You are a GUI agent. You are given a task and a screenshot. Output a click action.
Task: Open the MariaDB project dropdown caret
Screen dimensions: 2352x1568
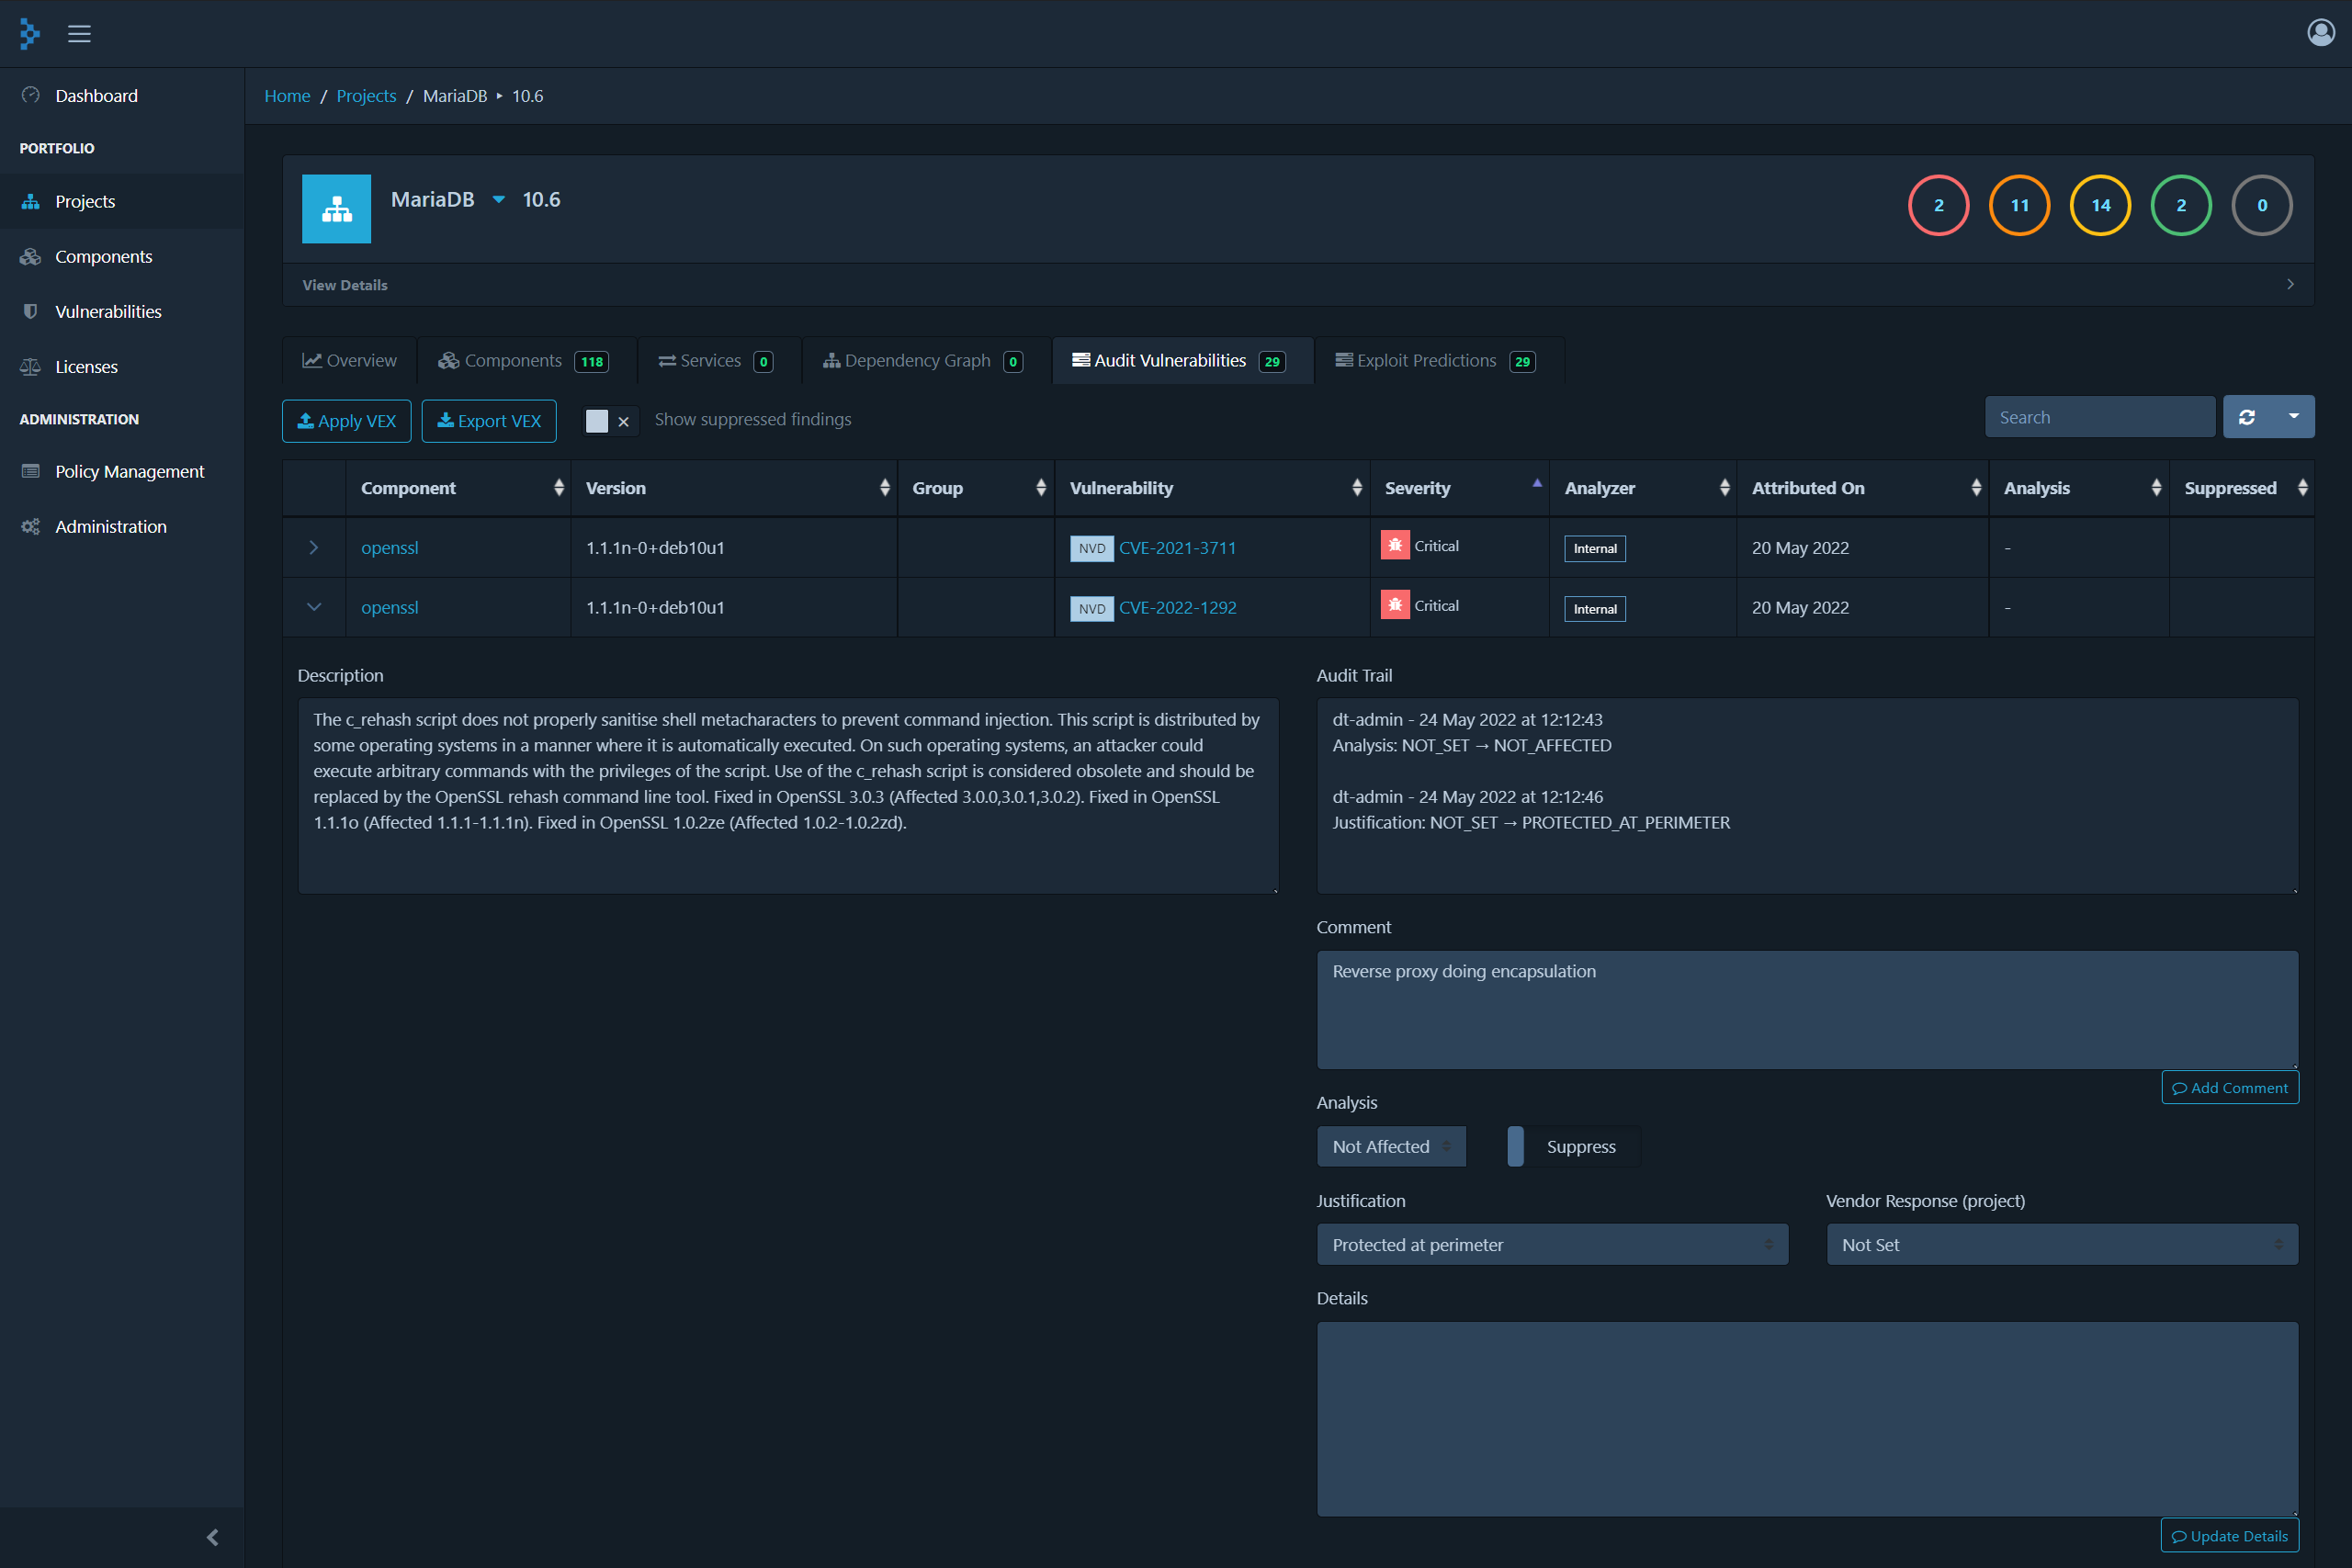tap(498, 199)
